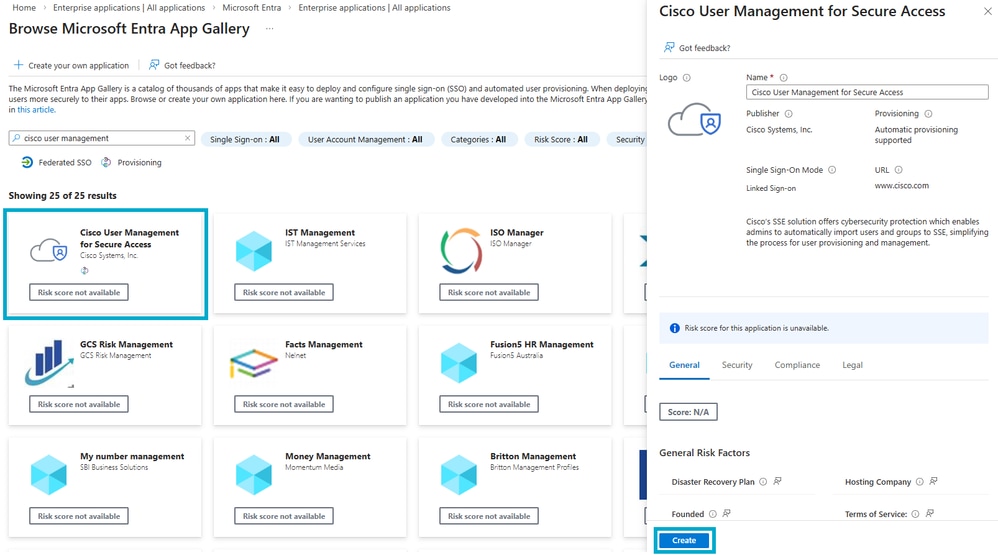Open the Categories filter
Screen dimensions: 998x555
point(478,139)
